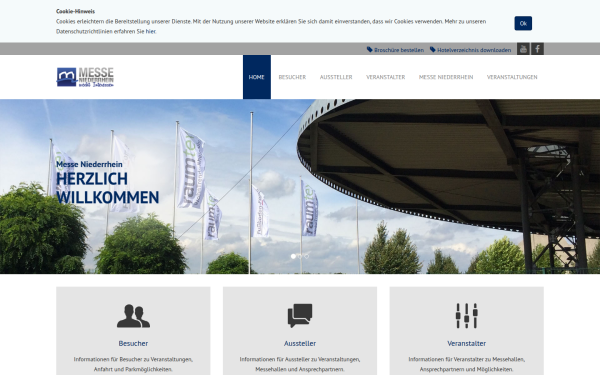
Task: Open the Veranstalter card heading link
Action: click(466, 344)
